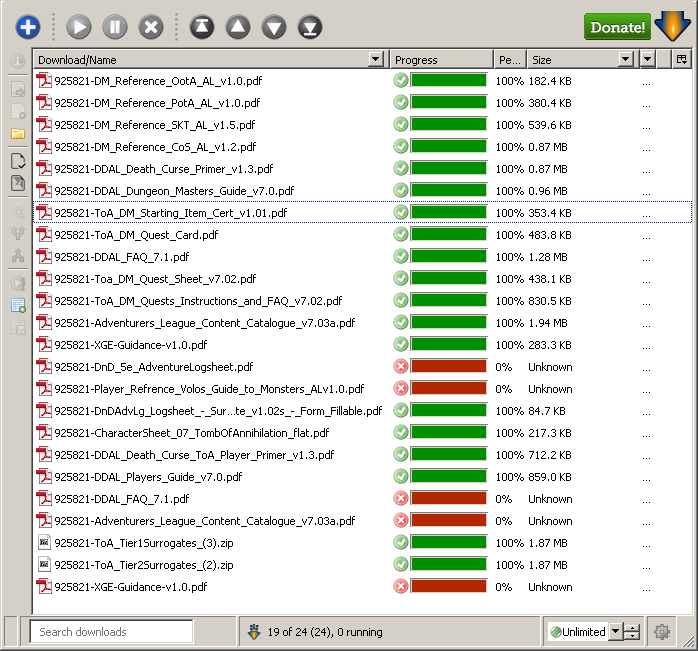This screenshot has width=698, height=651.
Task: Sort by Progress column header
Action: coord(442,60)
